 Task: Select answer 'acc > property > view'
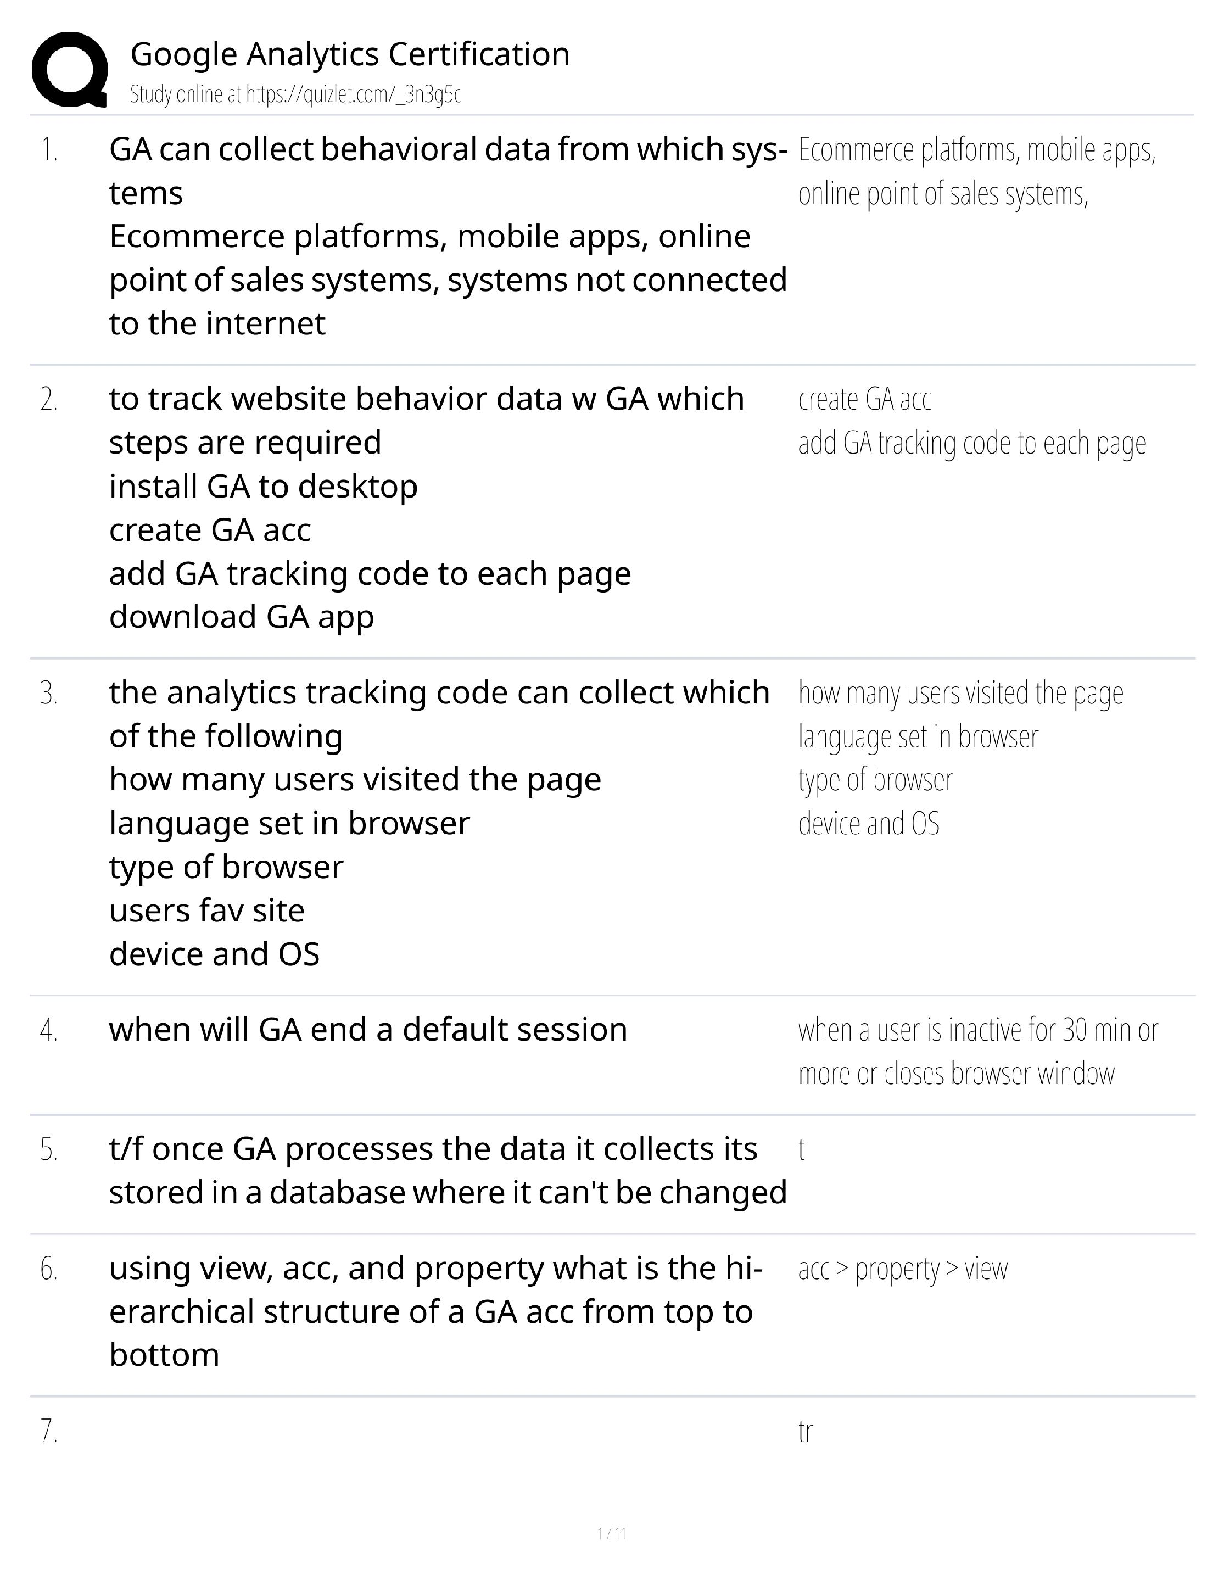(903, 1270)
